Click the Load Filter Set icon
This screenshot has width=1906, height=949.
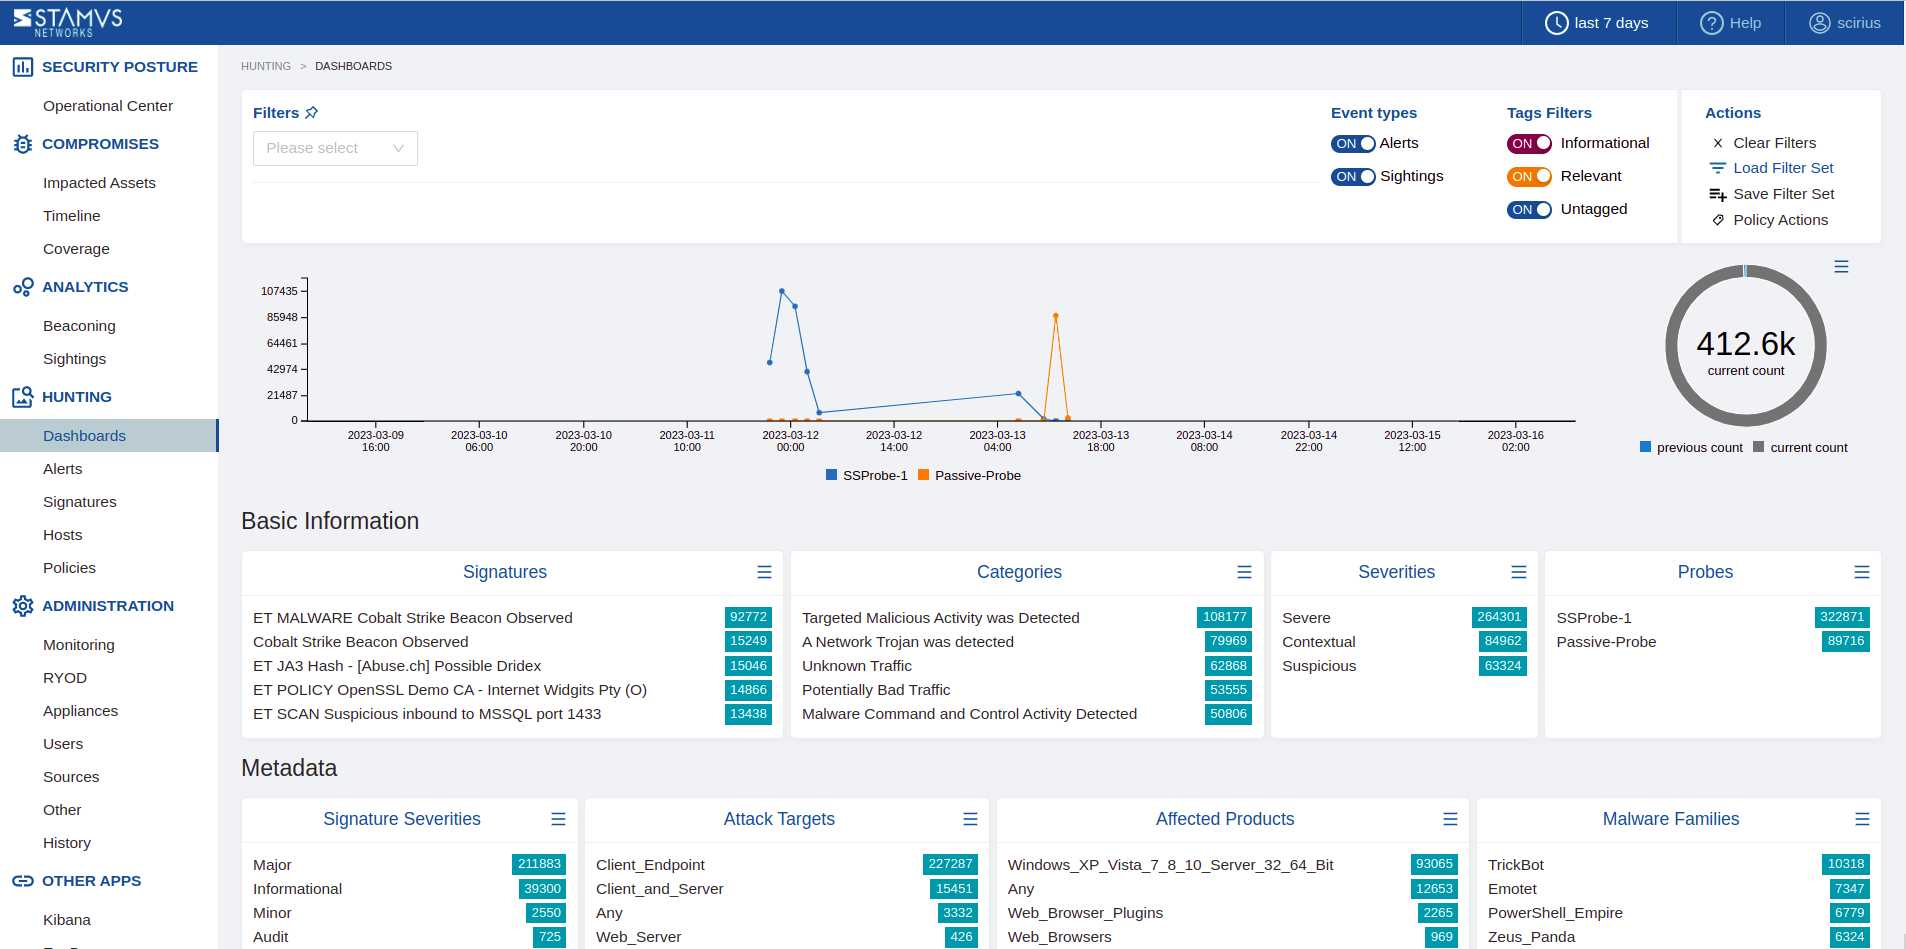coord(1718,168)
